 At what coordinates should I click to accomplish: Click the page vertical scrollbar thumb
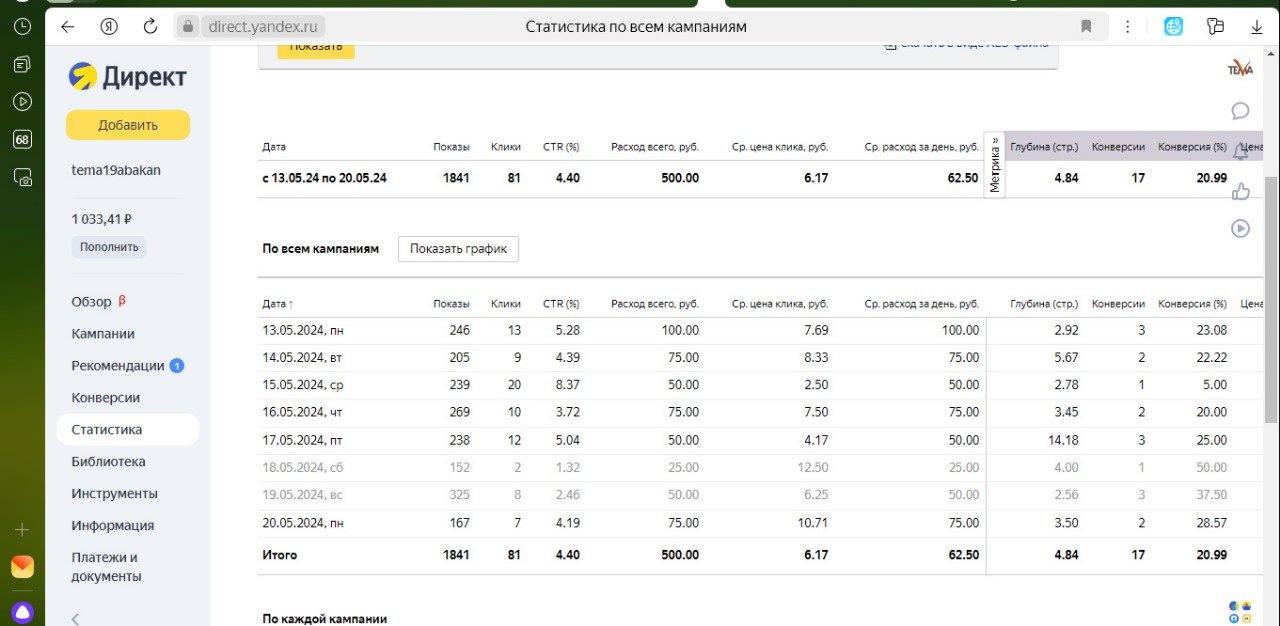(x=1272, y=300)
